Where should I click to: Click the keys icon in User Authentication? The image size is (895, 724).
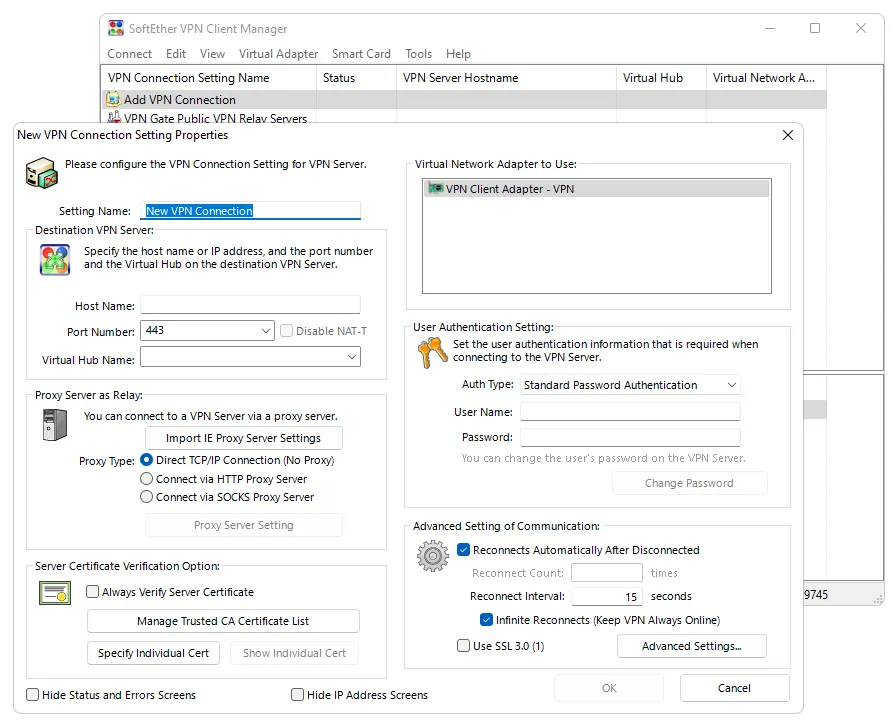click(x=432, y=352)
